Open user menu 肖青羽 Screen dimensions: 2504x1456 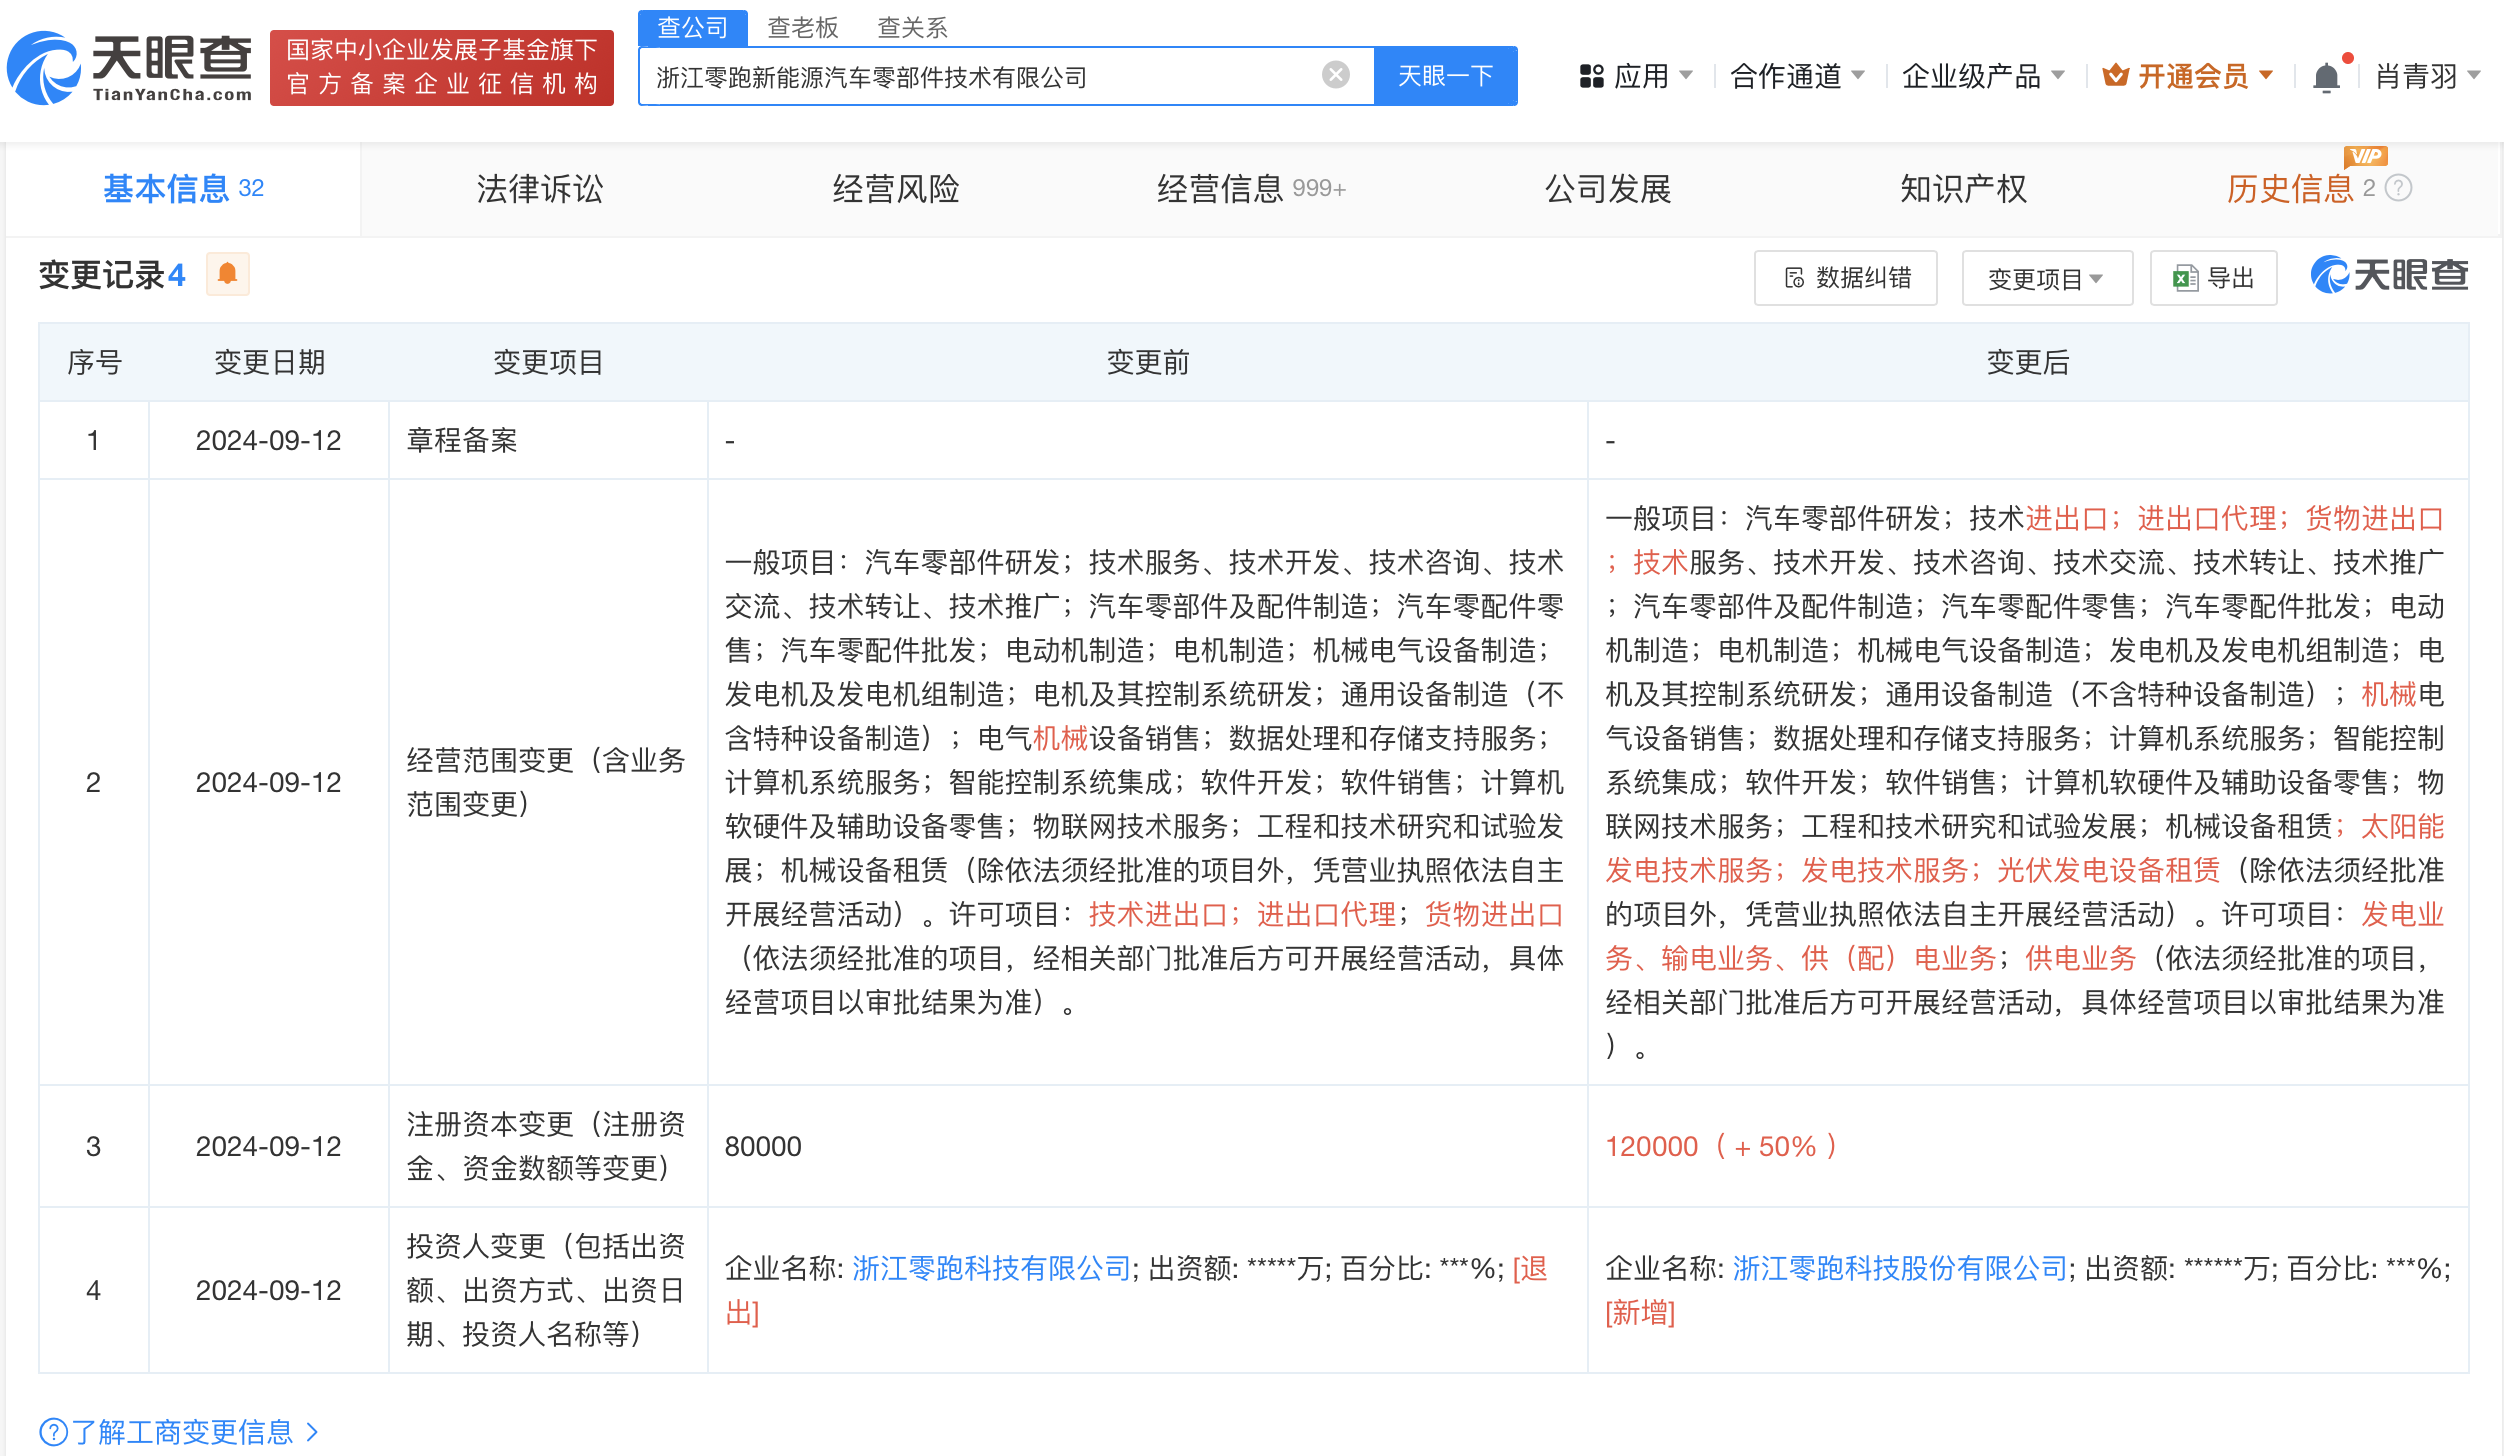pos(2428,76)
